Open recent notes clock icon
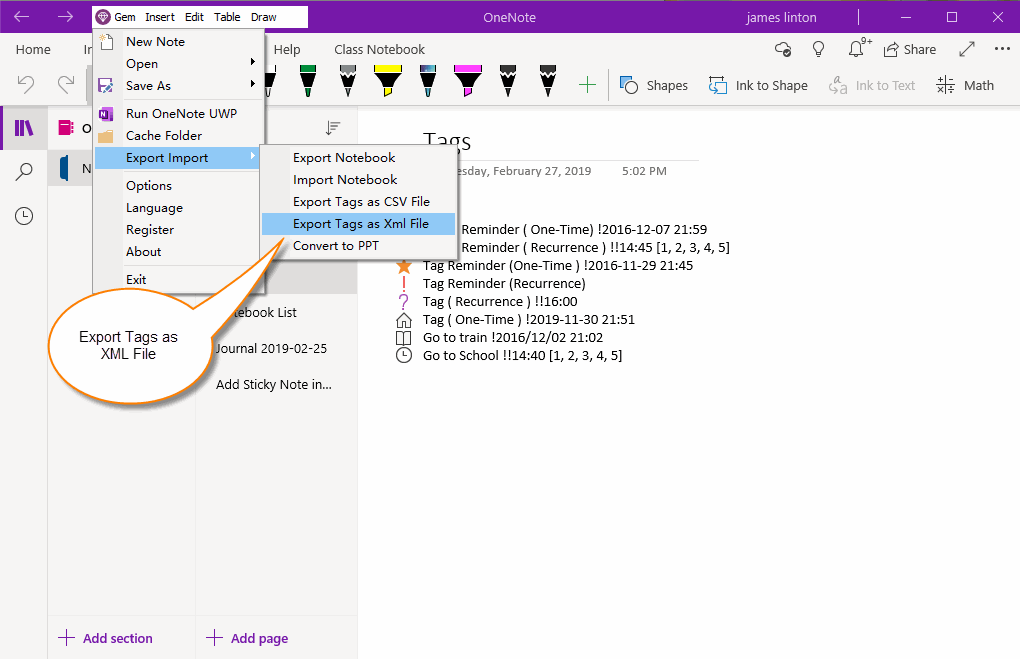The width and height of the screenshot is (1020, 659). coord(24,216)
